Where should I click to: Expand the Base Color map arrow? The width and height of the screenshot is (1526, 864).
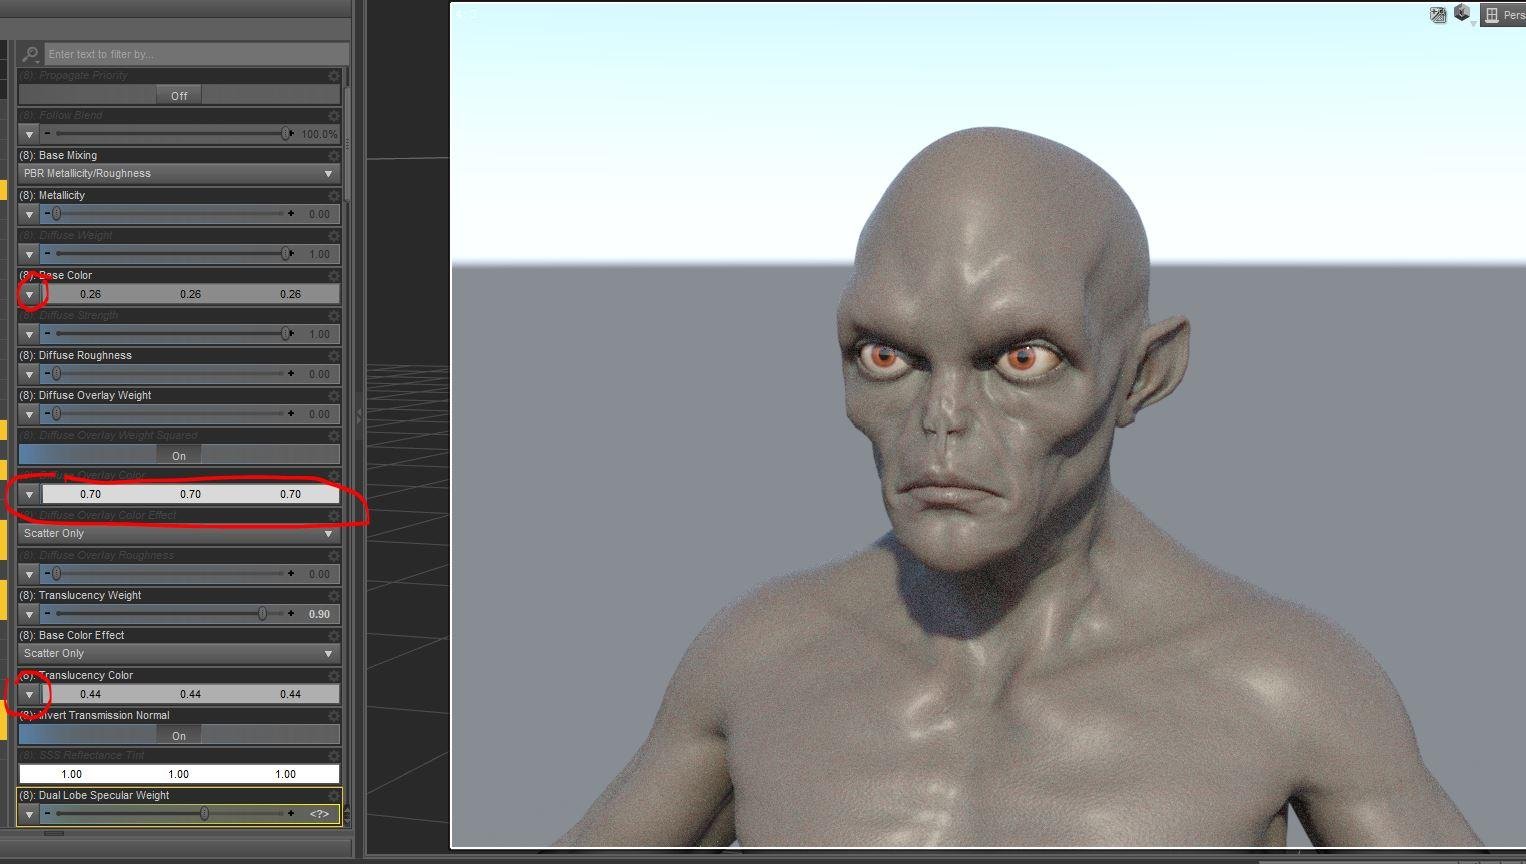pyautogui.click(x=29, y=294)
